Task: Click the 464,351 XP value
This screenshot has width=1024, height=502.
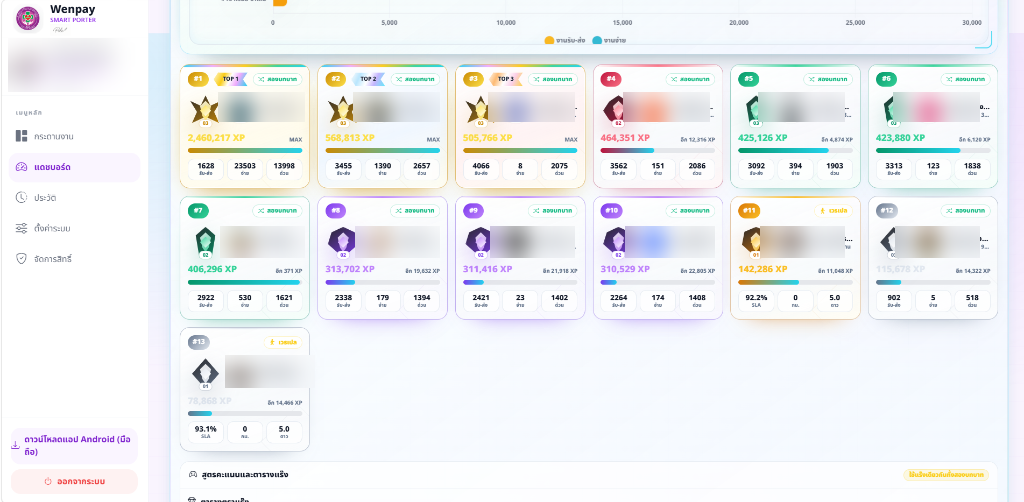Action: tap(625, 138)
